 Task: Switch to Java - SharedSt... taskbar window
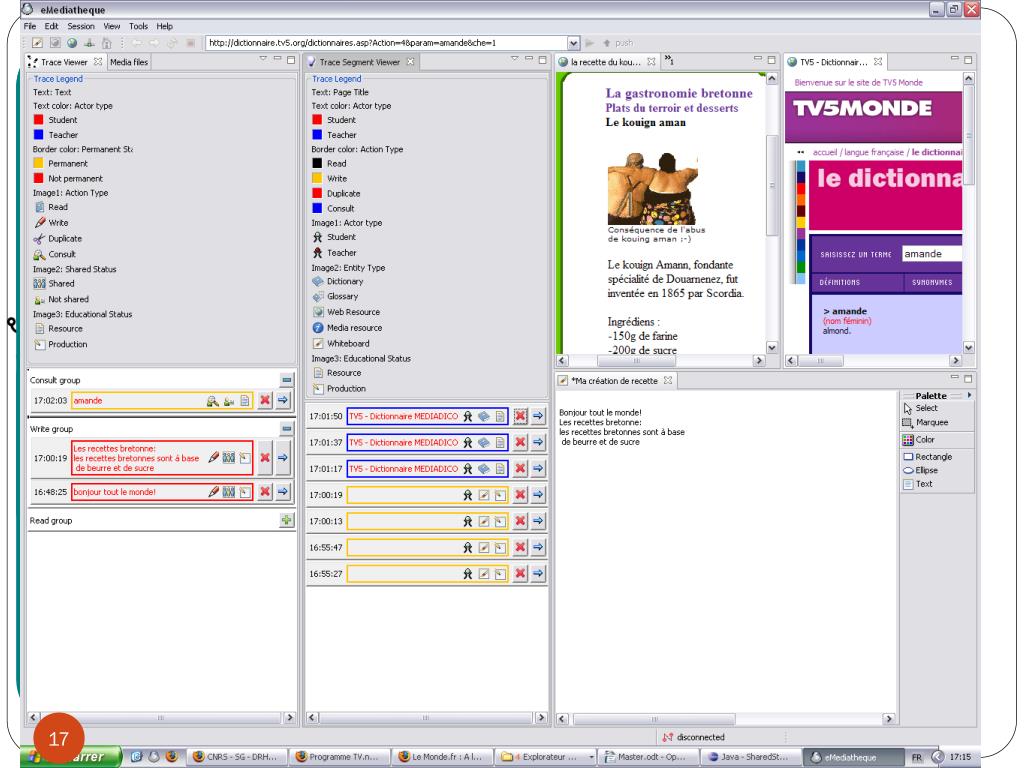[x=750, y=757]
